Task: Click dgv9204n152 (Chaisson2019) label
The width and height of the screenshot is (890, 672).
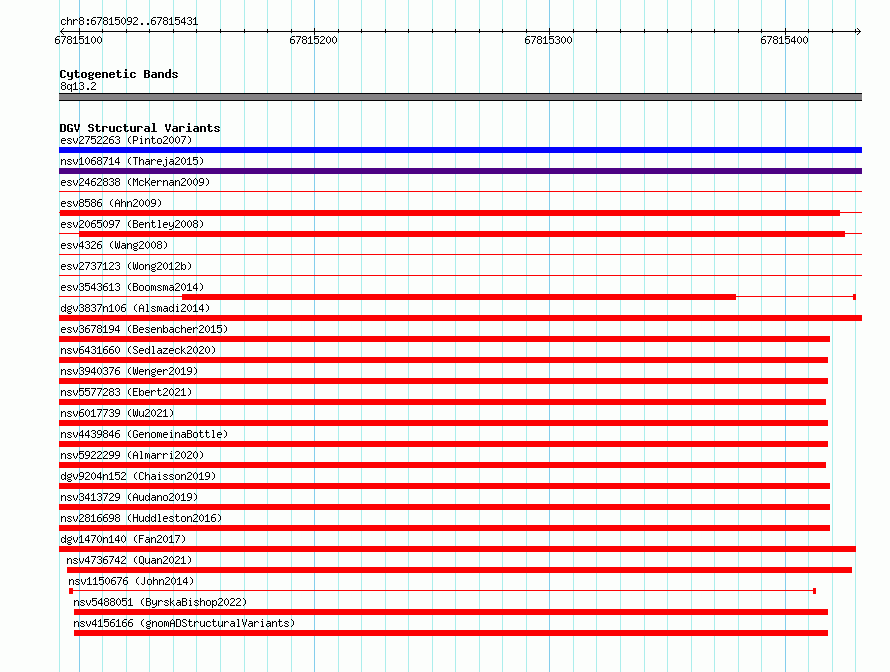Action: (x=138, y=476)
